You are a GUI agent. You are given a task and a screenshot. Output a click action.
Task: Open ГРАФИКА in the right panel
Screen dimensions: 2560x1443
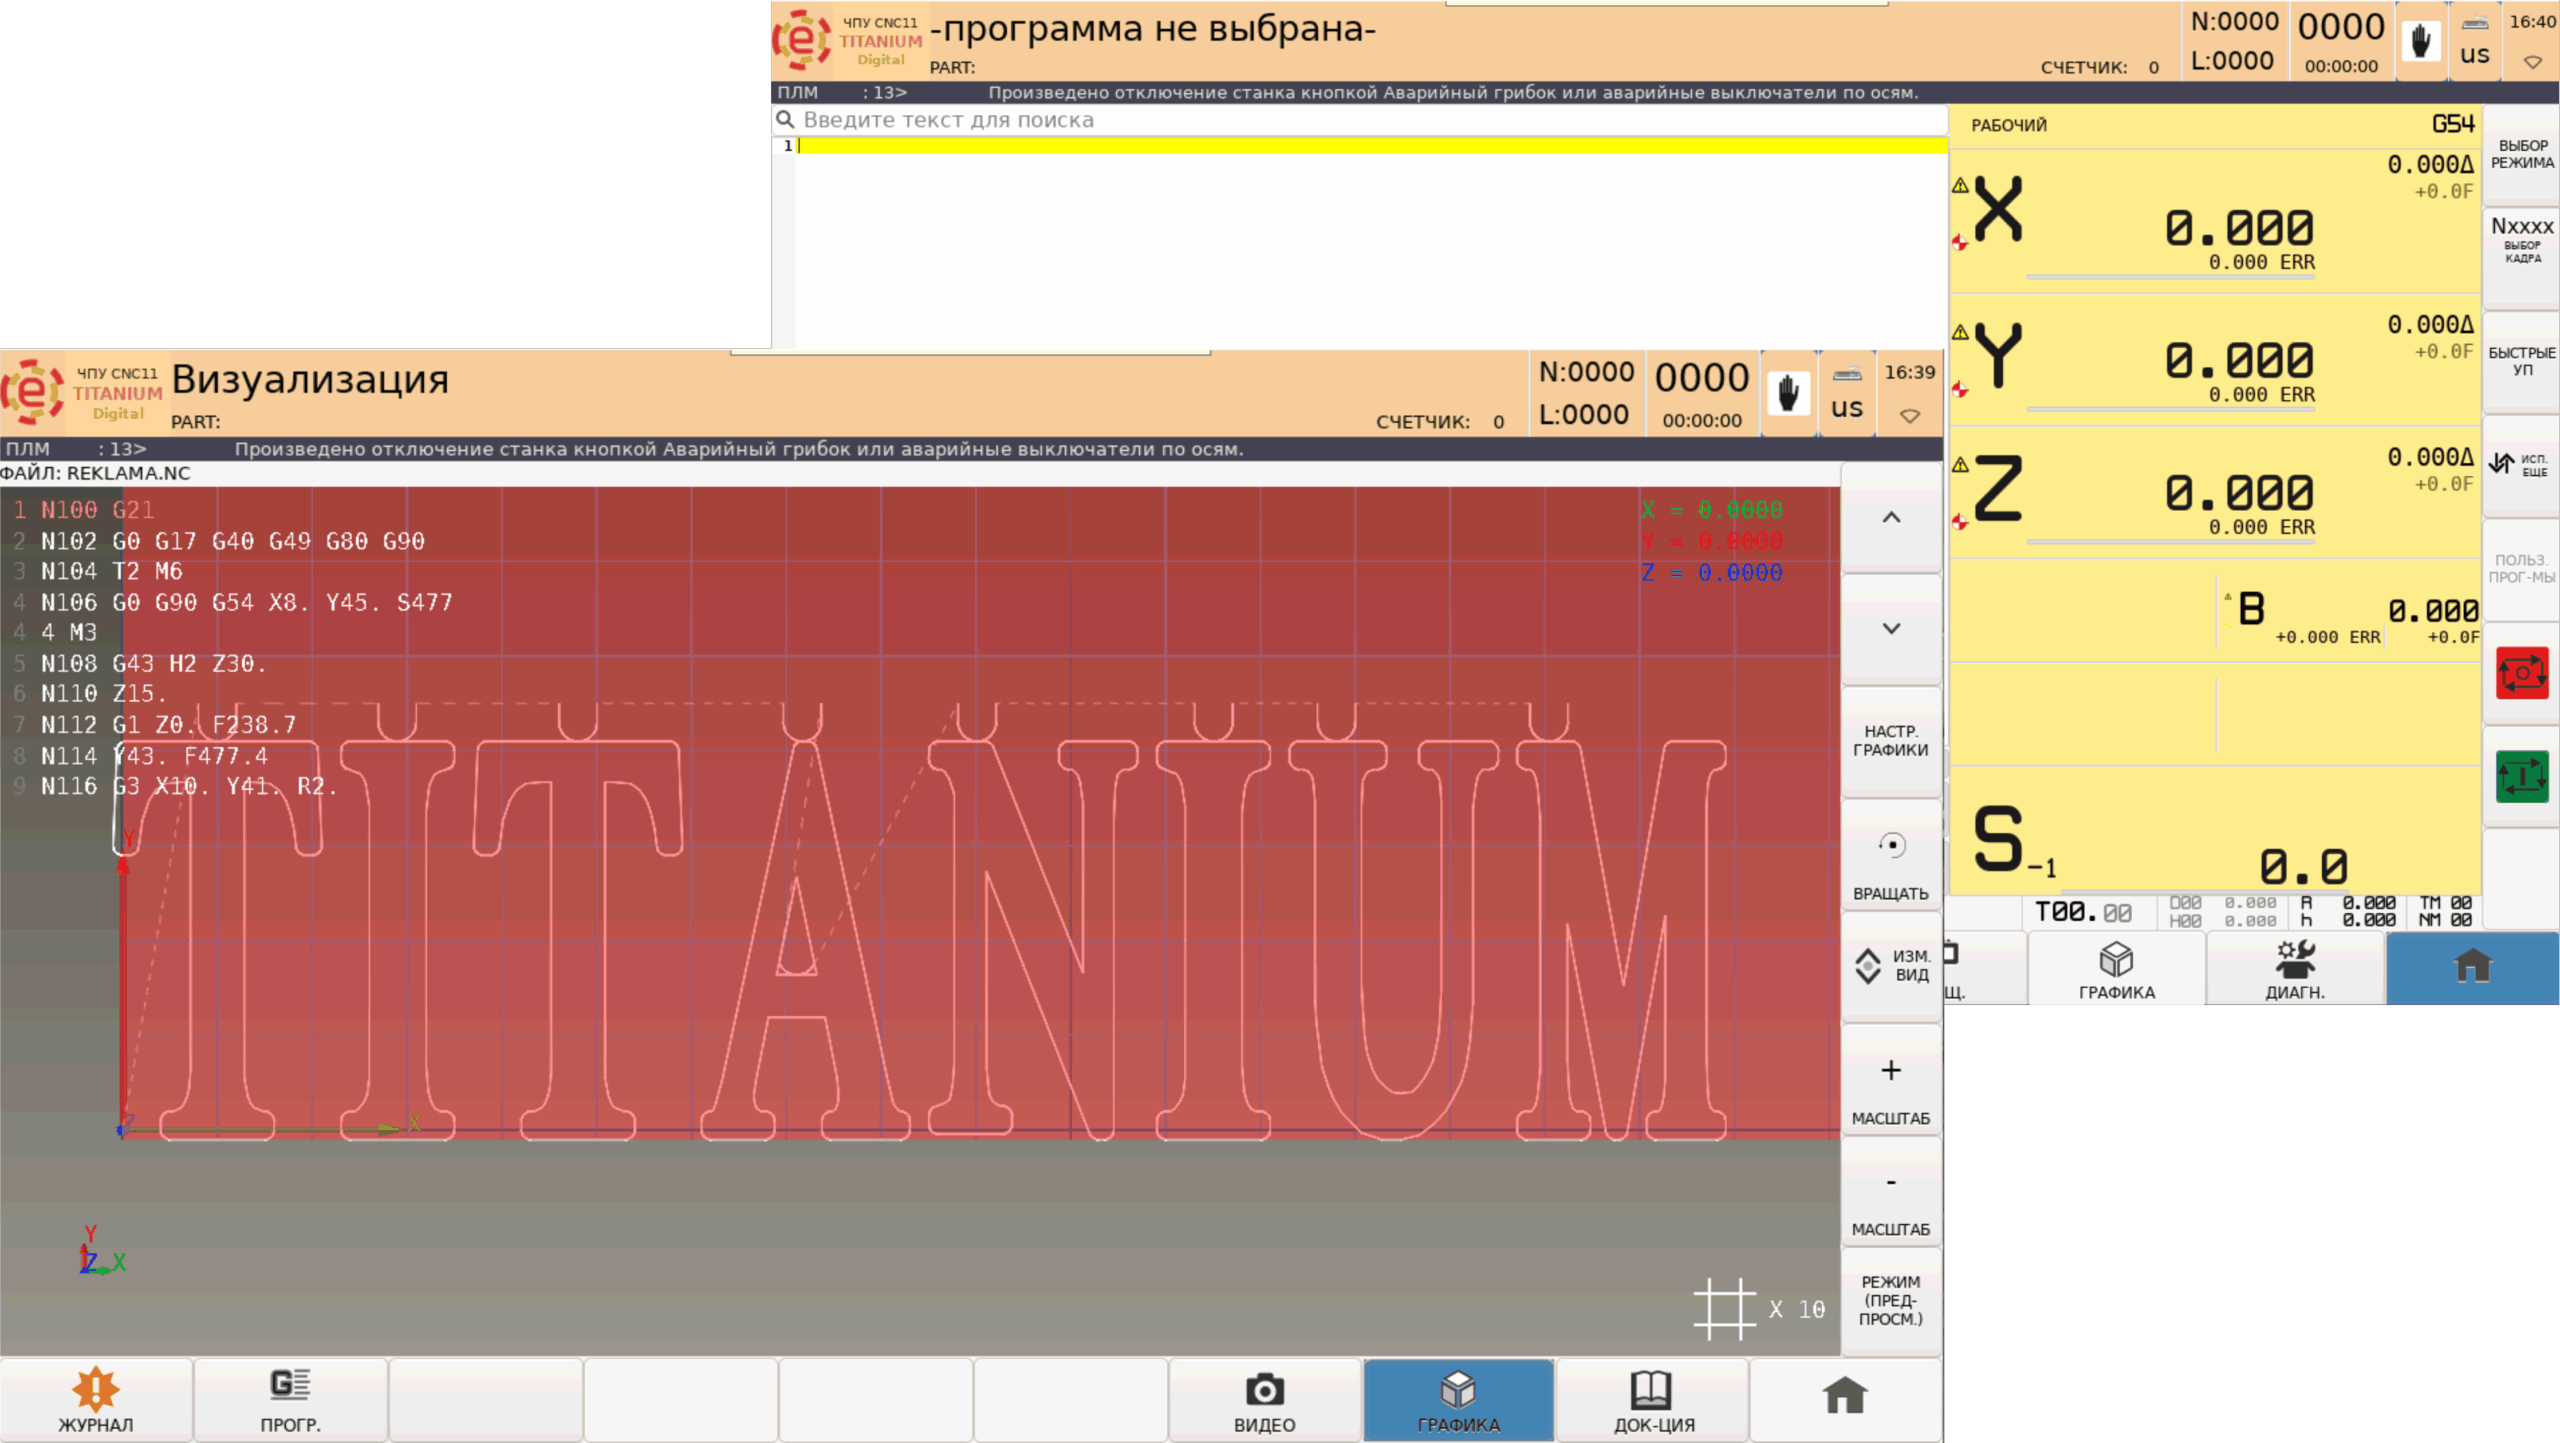coord(2116,969)
